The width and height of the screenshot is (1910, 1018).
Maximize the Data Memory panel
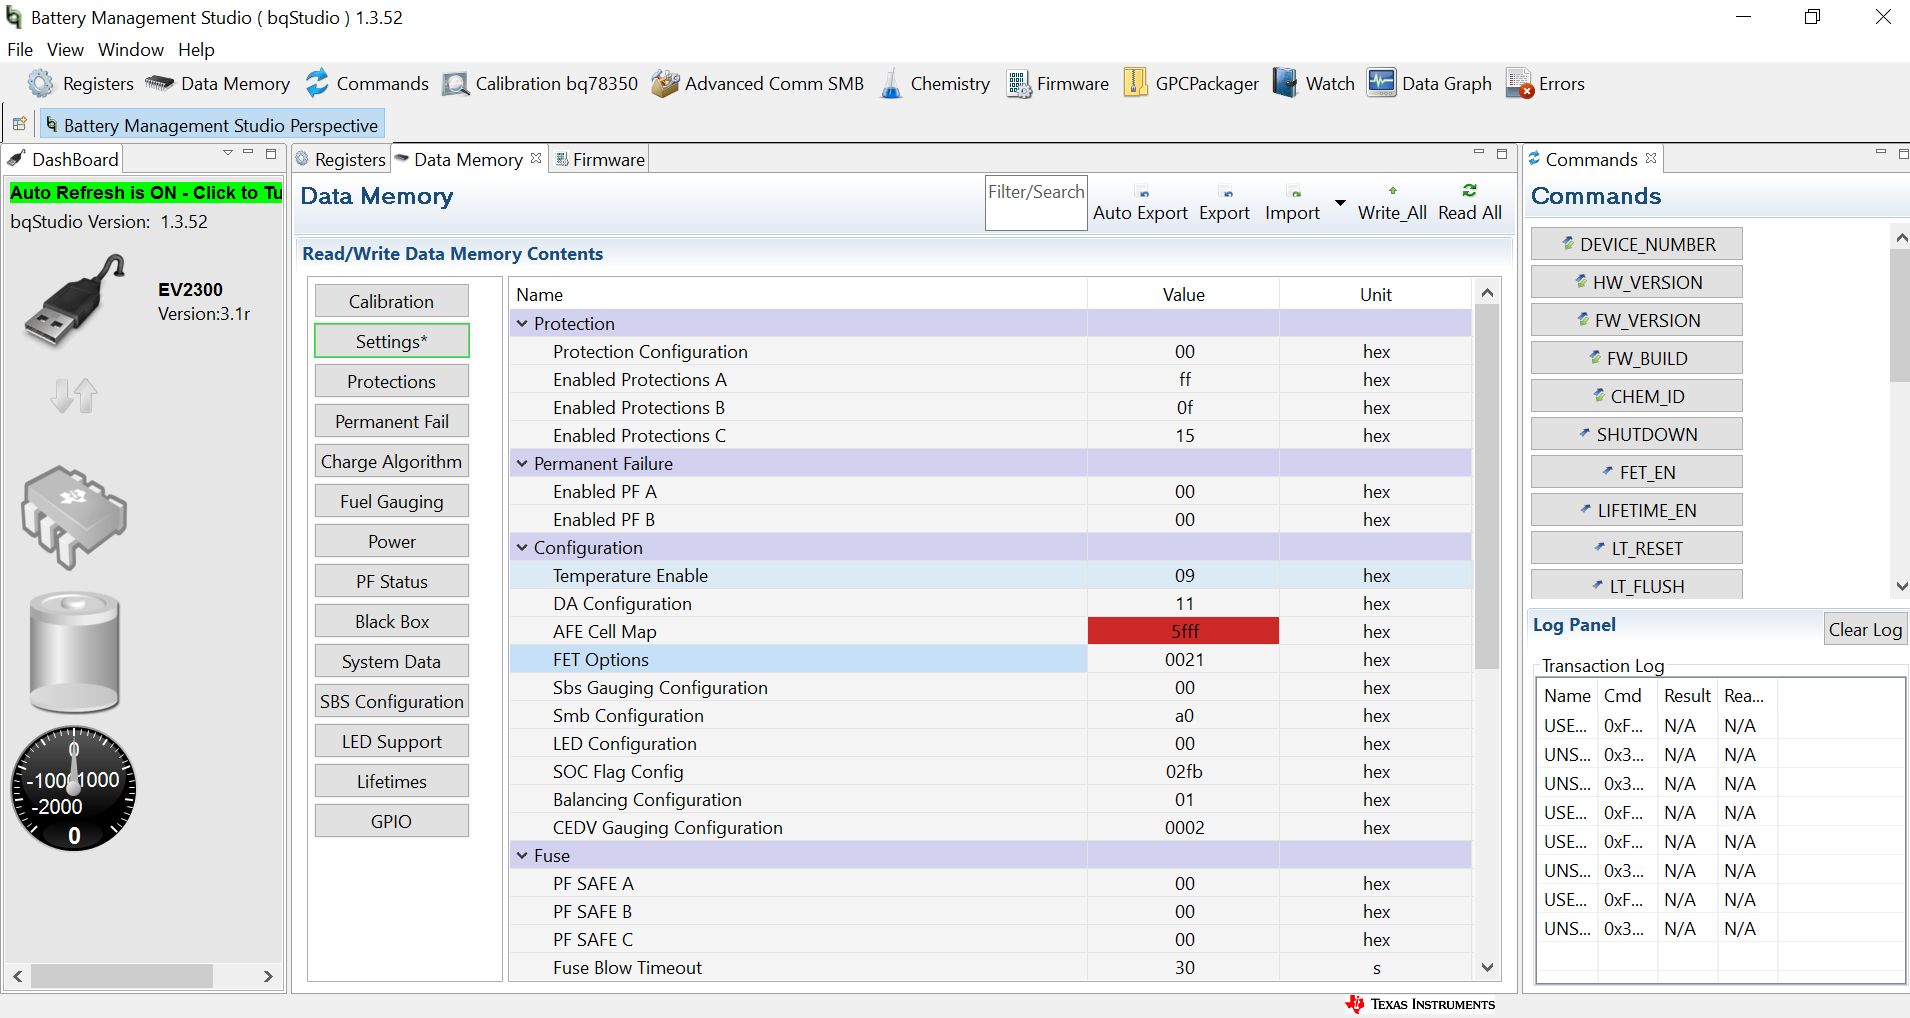(1501, 153)
